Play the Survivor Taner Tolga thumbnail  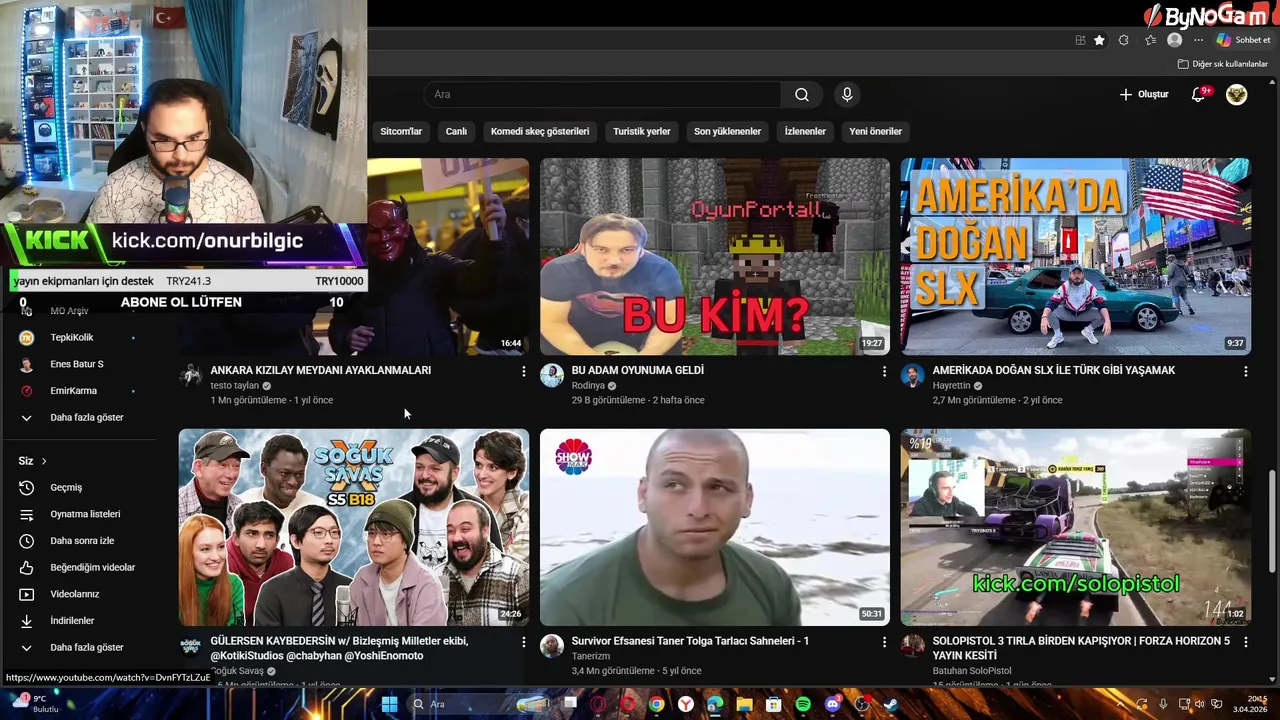click(x=715, y=527)
